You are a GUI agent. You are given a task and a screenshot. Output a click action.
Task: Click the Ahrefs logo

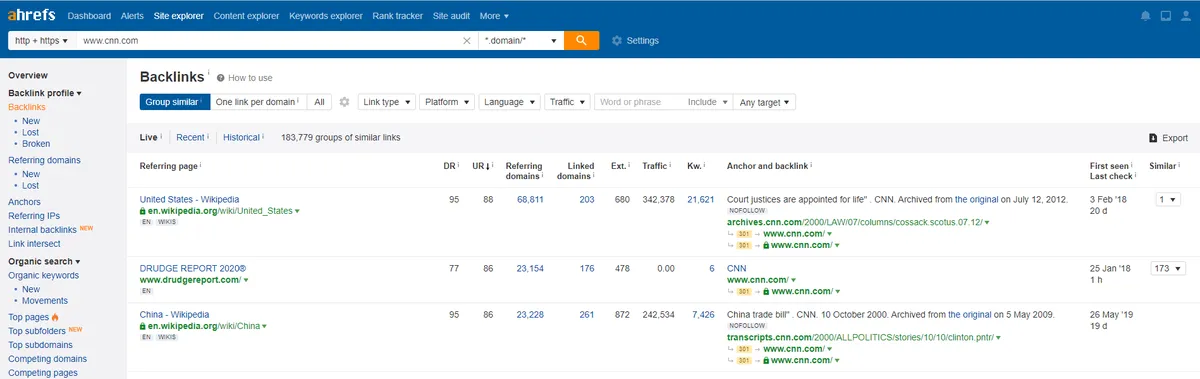click(x=33, y=16)
